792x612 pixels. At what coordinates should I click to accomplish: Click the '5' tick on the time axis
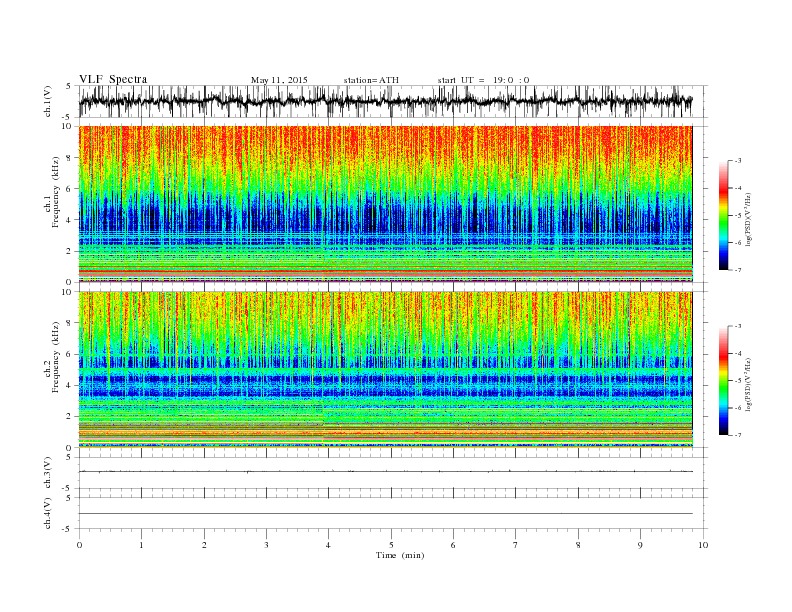391,545
